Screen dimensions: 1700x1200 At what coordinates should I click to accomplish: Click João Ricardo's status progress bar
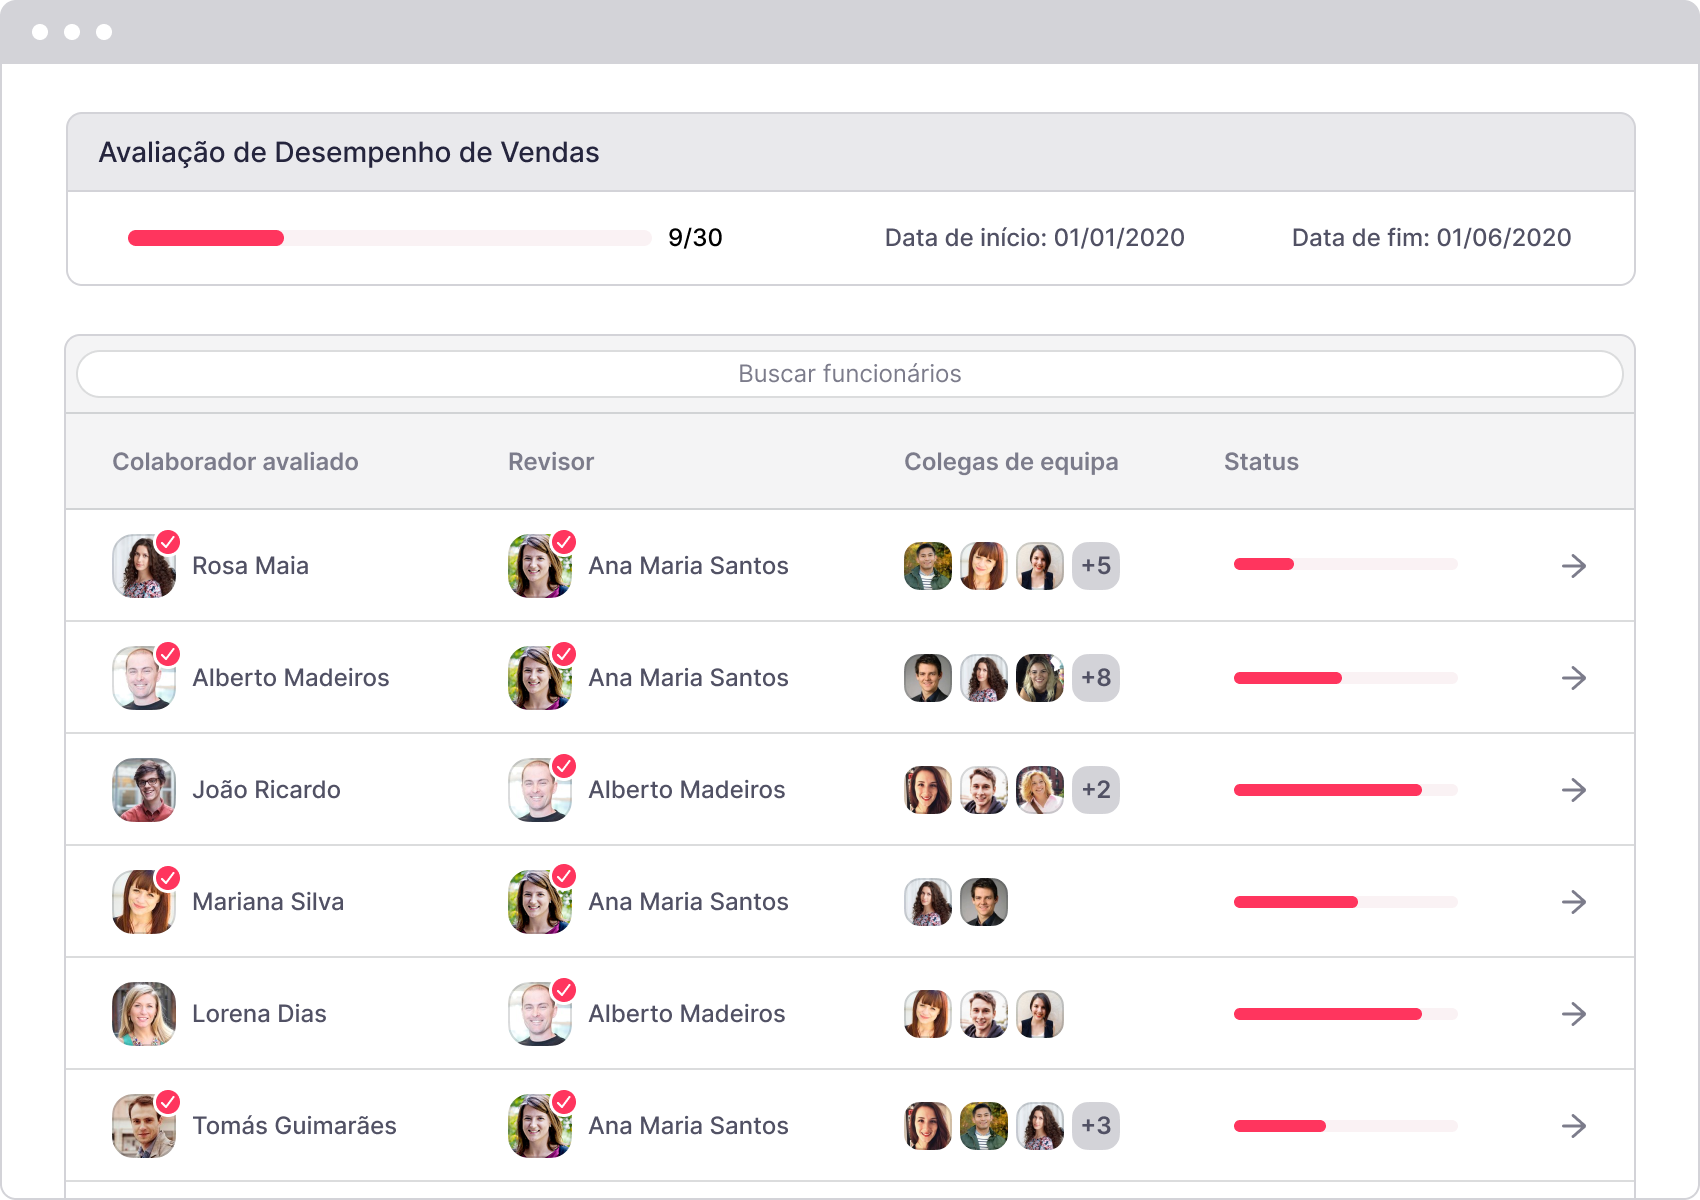1346,790
